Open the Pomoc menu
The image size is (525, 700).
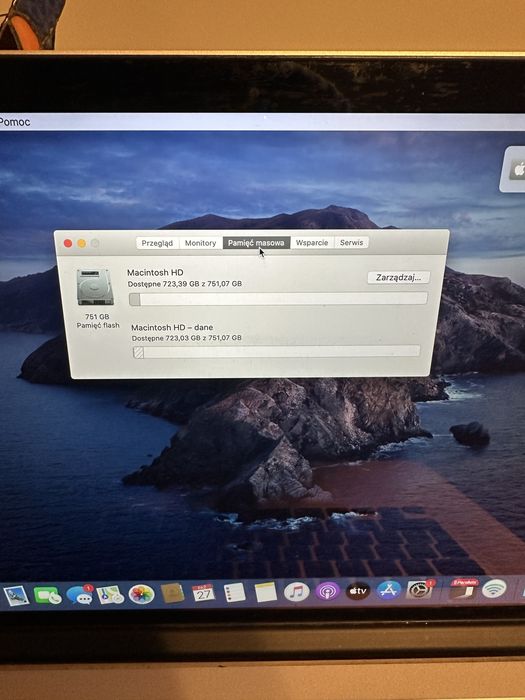[x=15, y=122]
